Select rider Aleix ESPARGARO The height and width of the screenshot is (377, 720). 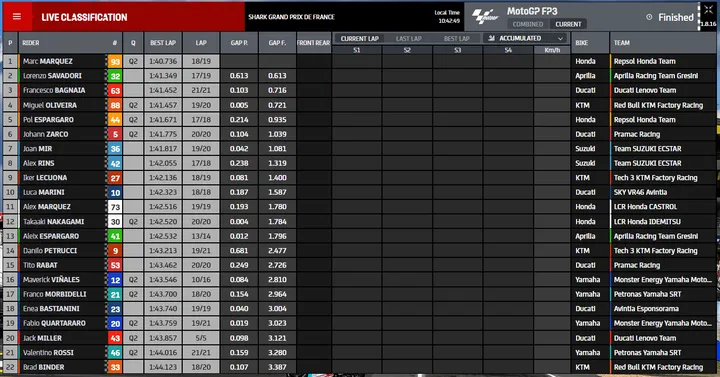pos(51,236)
